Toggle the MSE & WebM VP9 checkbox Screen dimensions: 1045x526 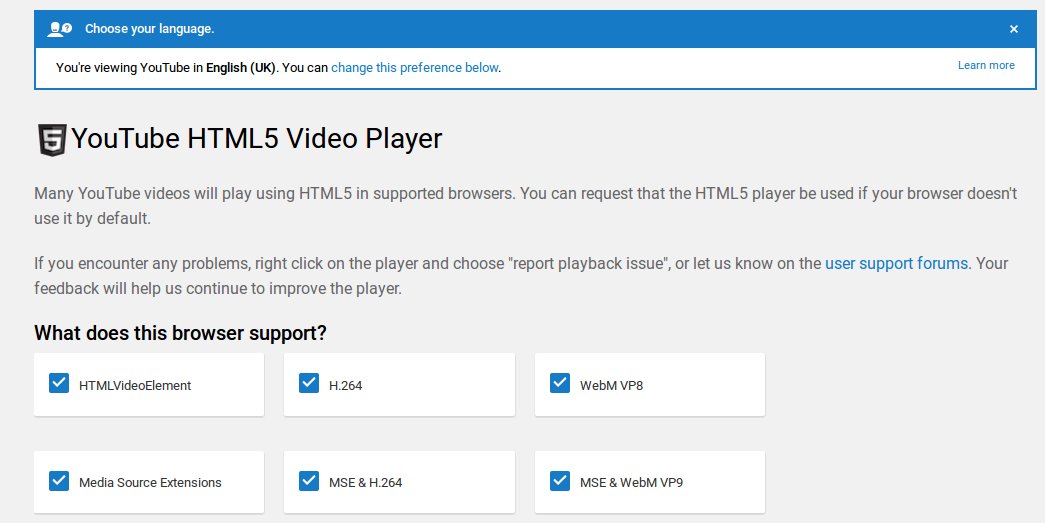point(560,481)
